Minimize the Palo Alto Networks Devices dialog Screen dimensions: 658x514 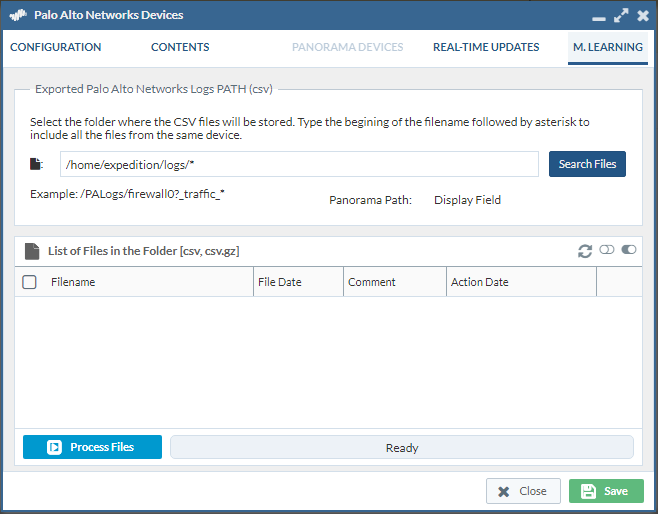(599, 17)
